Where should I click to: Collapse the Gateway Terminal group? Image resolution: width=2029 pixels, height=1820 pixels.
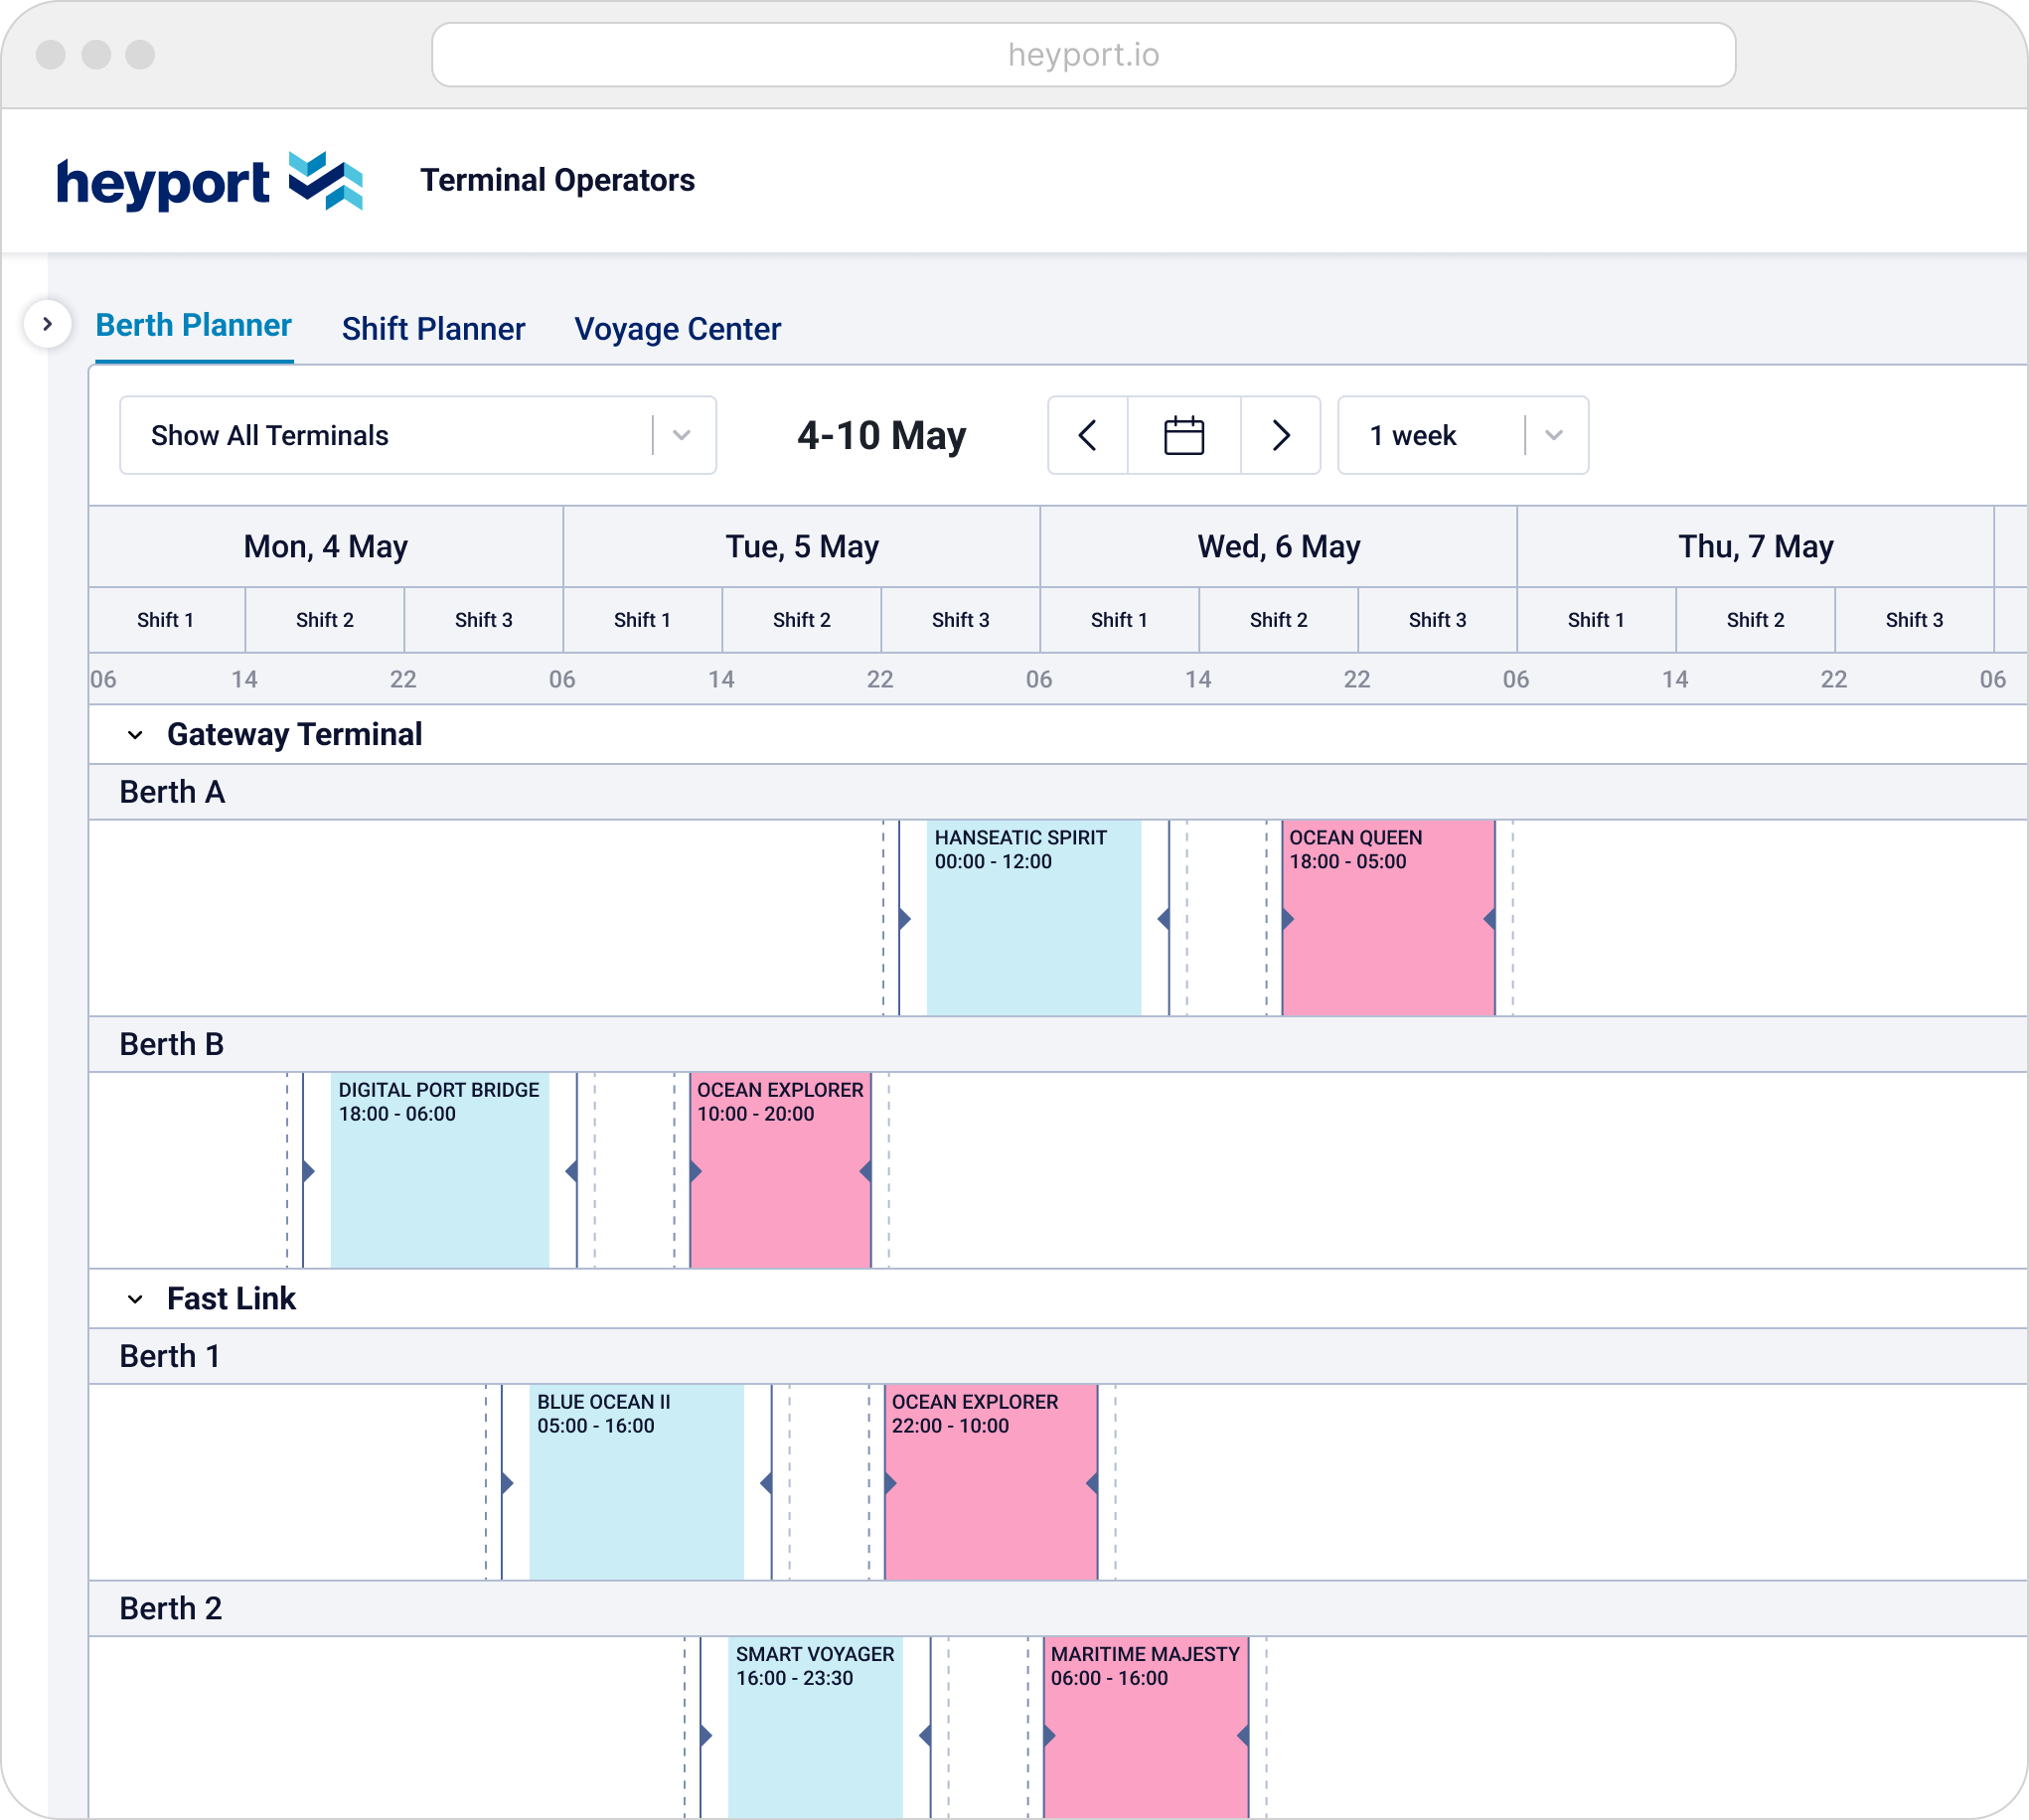coord(135,735)
